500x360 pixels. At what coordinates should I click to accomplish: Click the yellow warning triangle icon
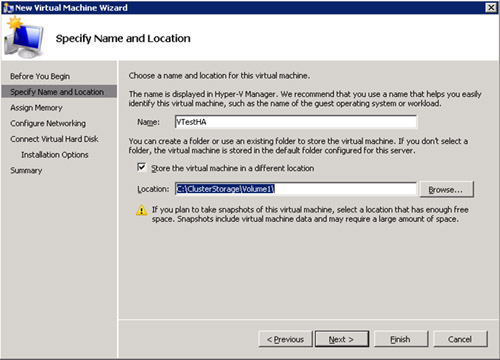[x=142, y=210]
